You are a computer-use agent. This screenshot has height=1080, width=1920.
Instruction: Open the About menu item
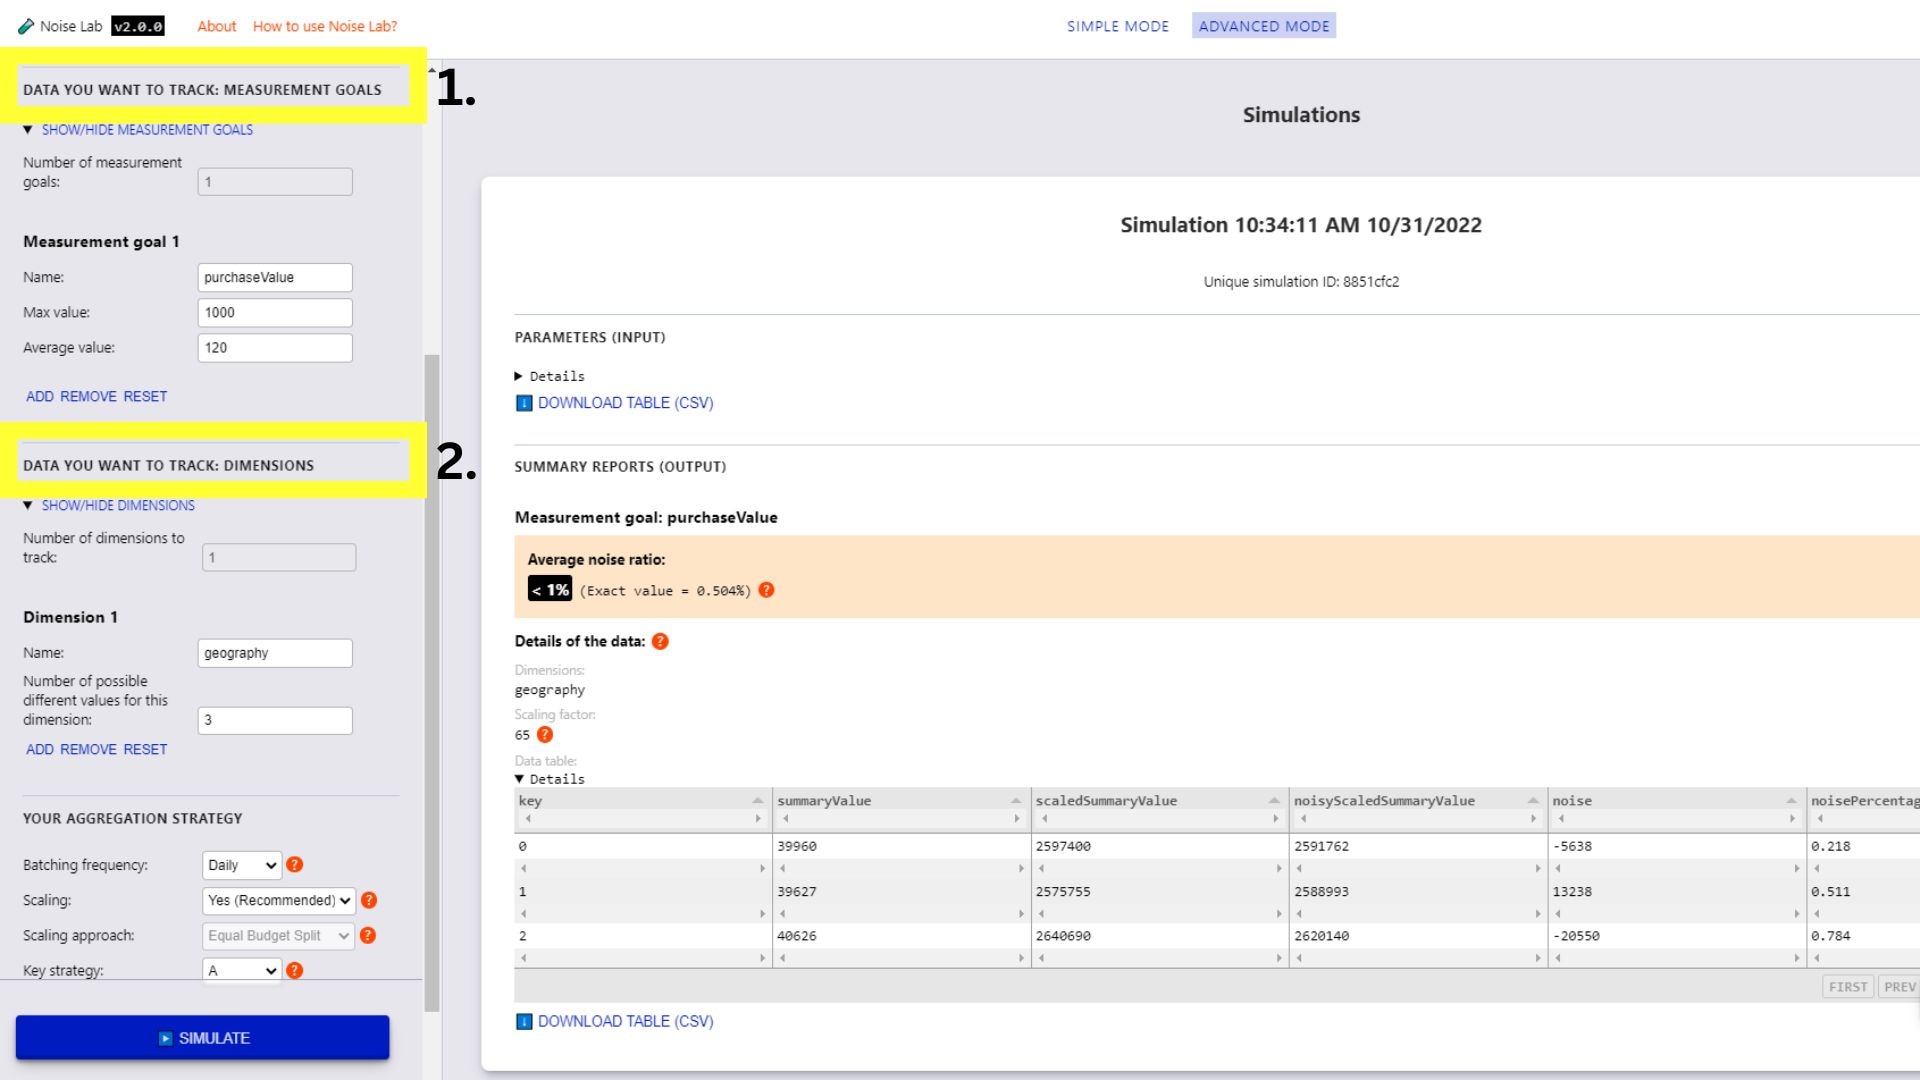pos(214,25)
